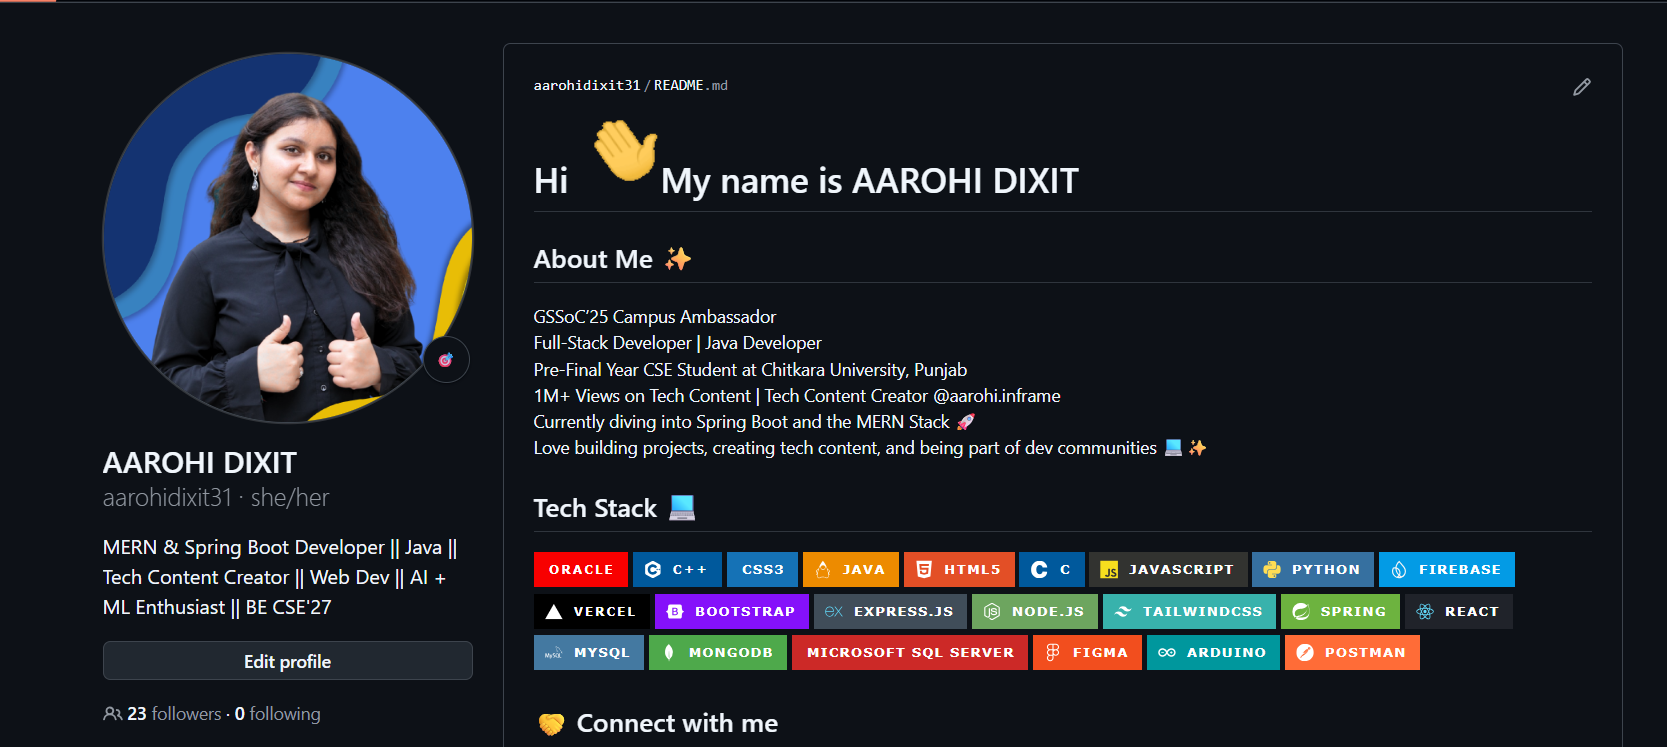Image resolution: width=1667 pixels, height=747 pixels.
Task: Click the 'Love building projects' line
Action: tap(870, 448)
